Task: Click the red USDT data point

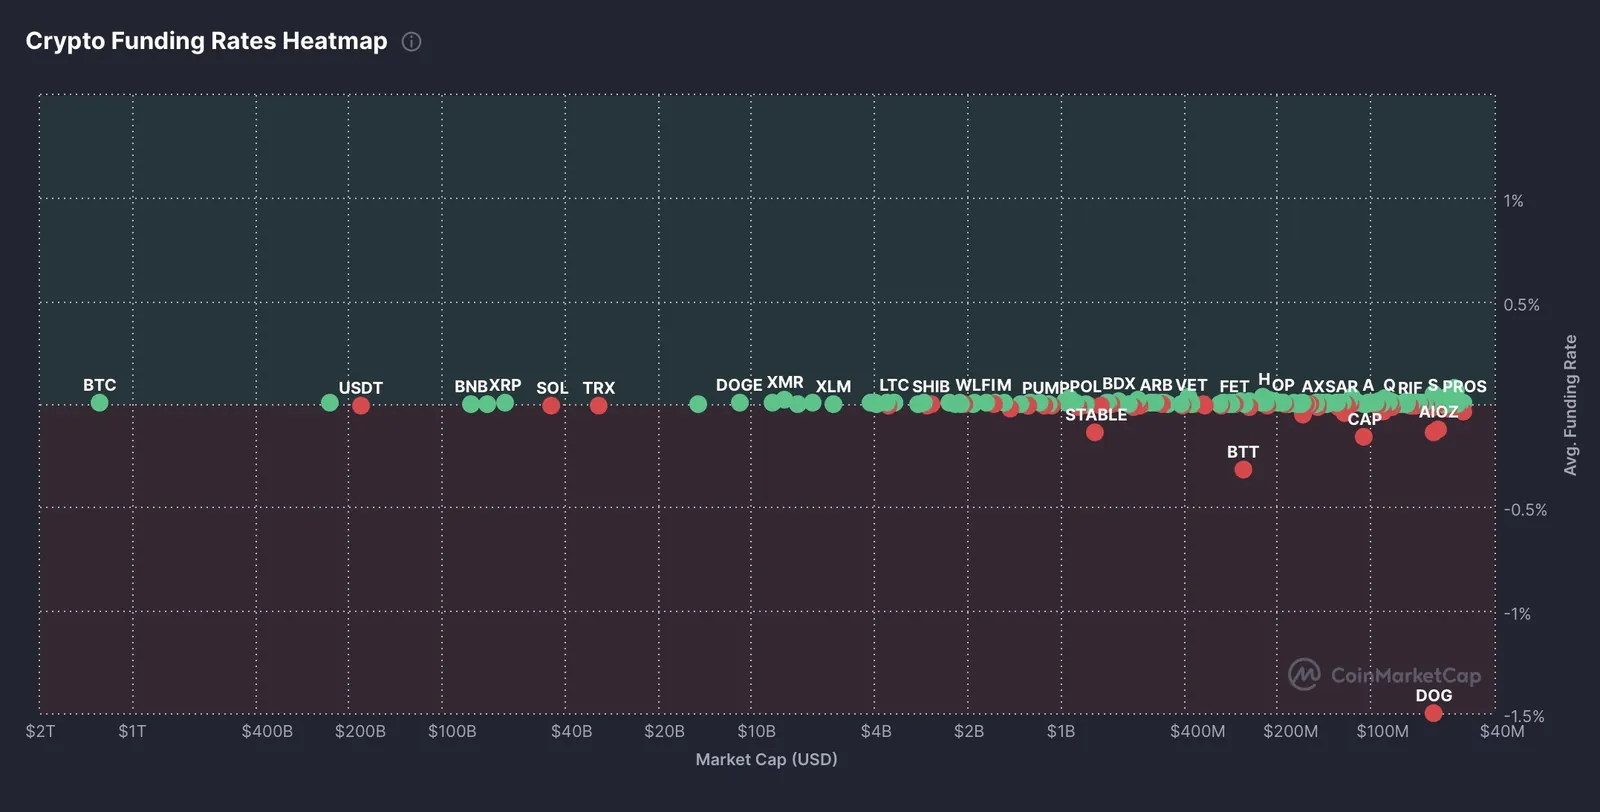Action: click(x=361, y=406)
